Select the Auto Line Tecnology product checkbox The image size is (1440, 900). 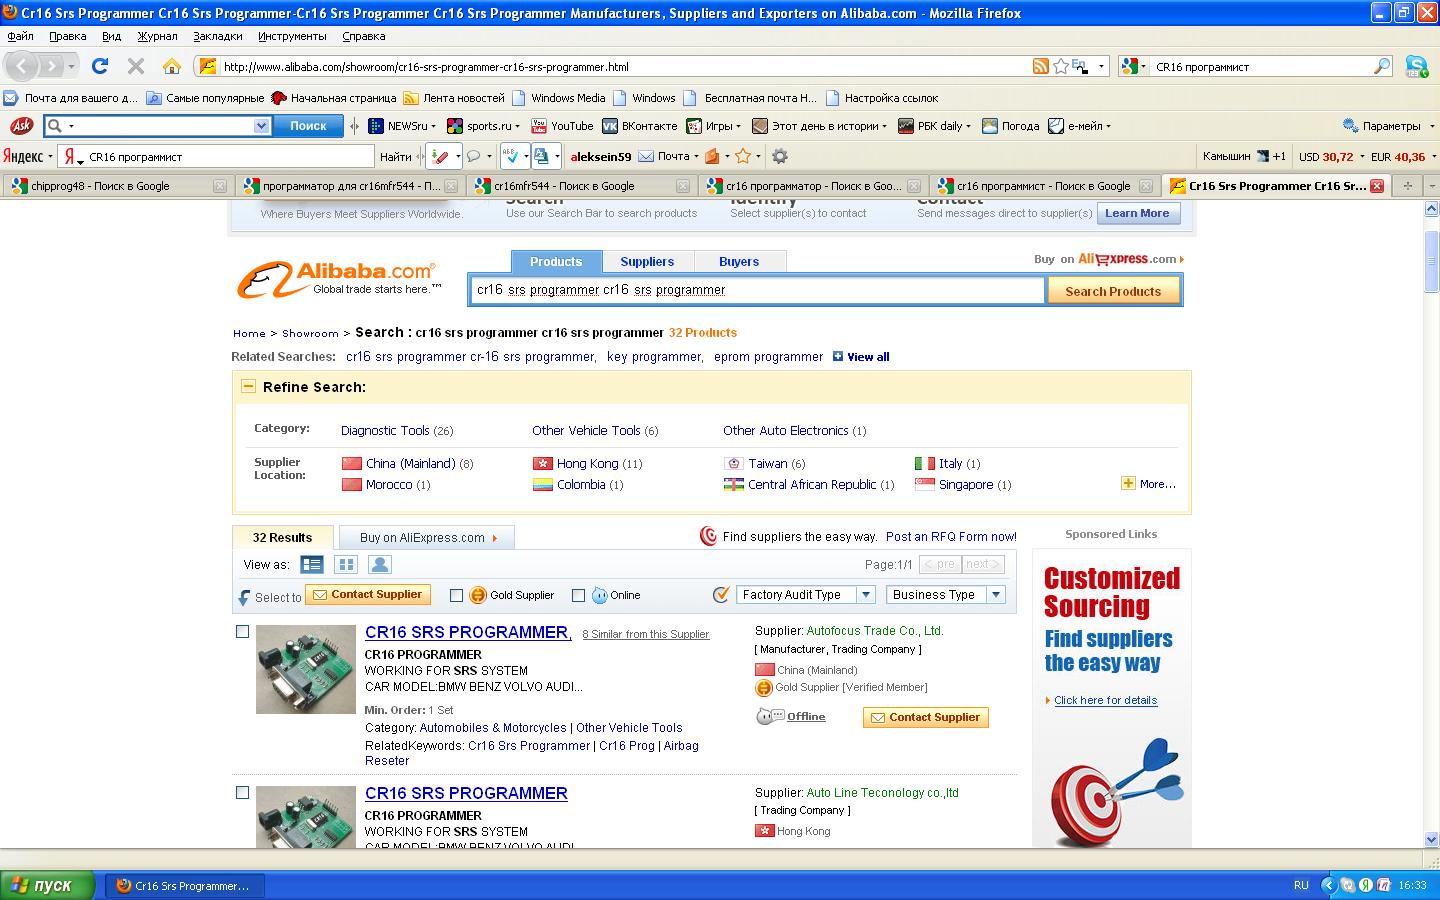pos(242,792)
